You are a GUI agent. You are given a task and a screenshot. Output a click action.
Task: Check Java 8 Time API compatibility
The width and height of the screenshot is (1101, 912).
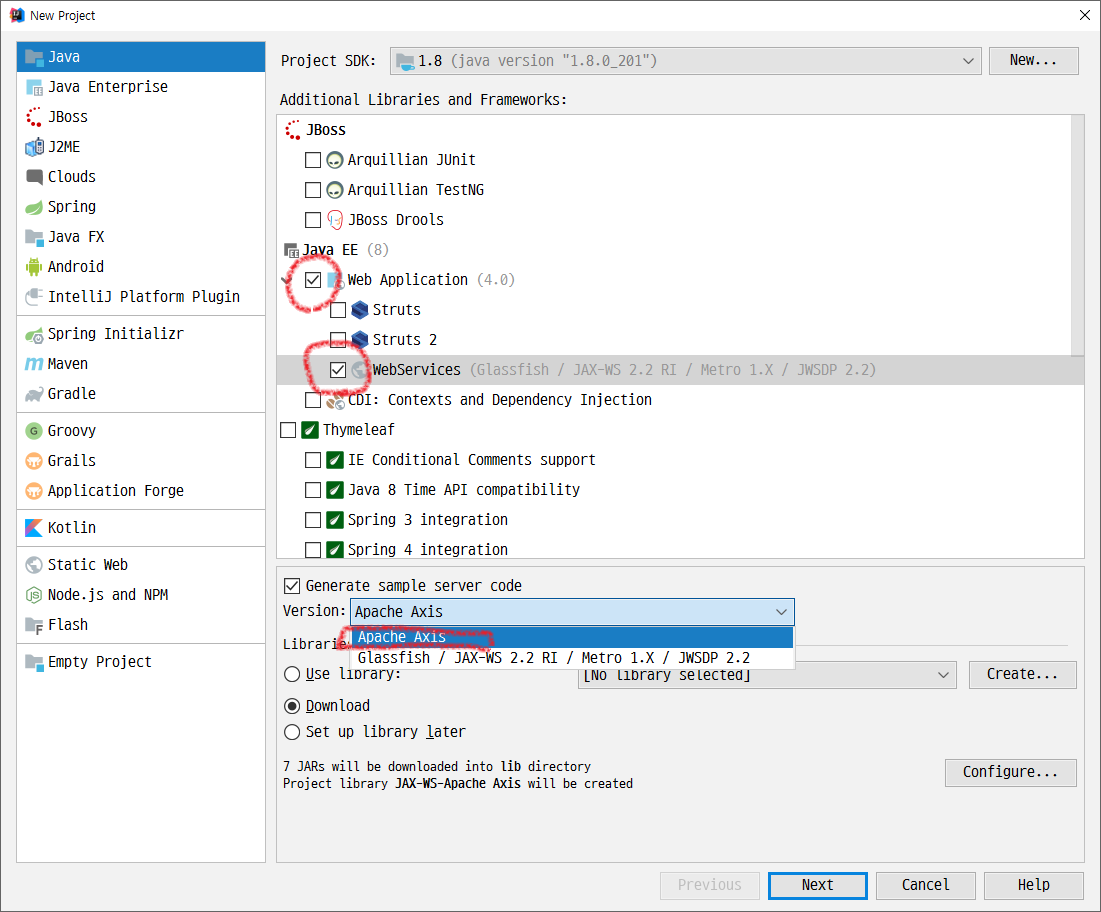313,490
